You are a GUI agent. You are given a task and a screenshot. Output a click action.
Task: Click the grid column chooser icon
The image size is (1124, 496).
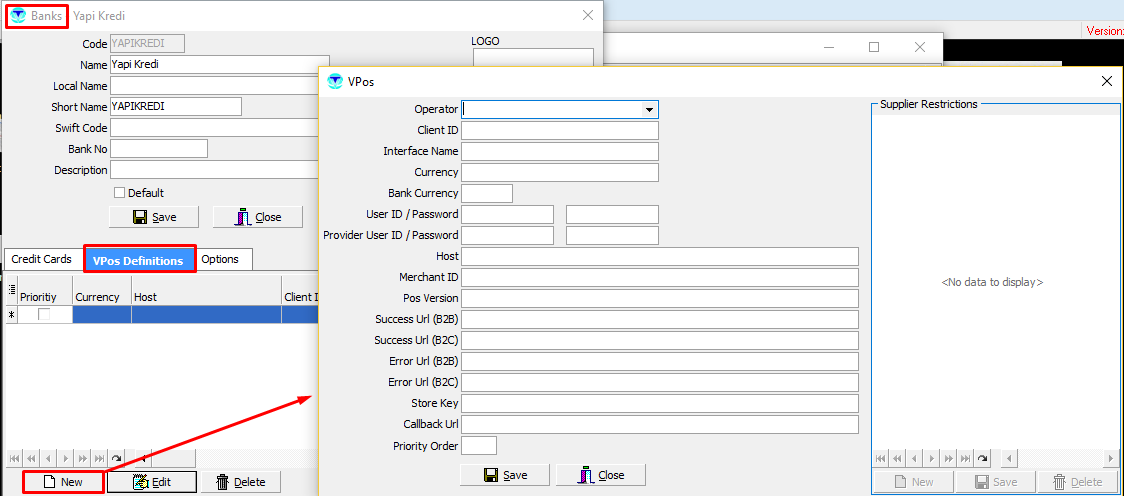click(x=11, y=289)
